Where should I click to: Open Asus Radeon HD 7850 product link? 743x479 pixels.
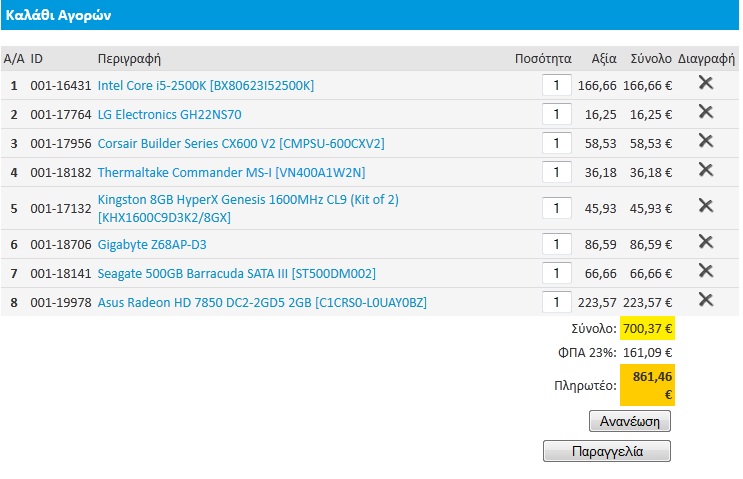pyautogui.click(x=262, y=303)
